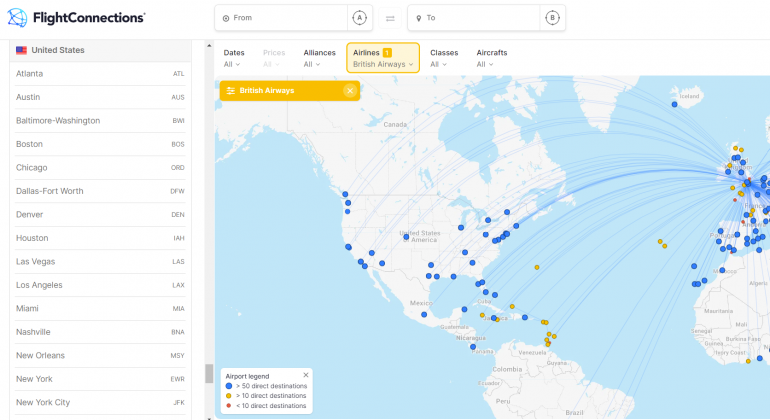This screenshot has width=770, height=420.
Task: Choose New York City JFK in list
Action: tap(100, 402)
